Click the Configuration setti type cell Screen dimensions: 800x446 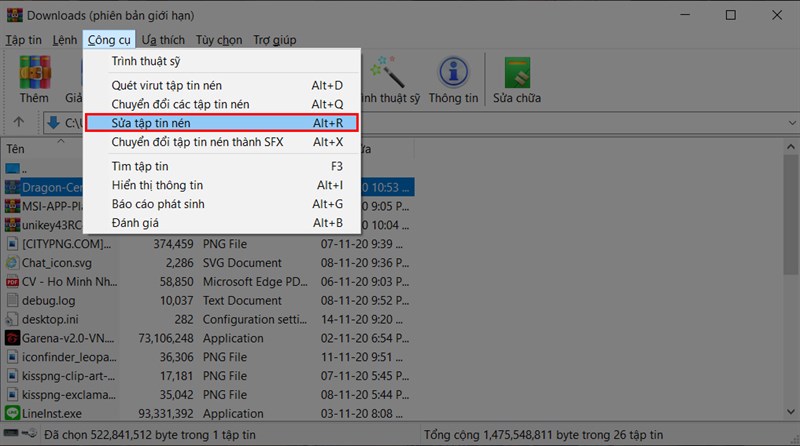tap(255, 319)
